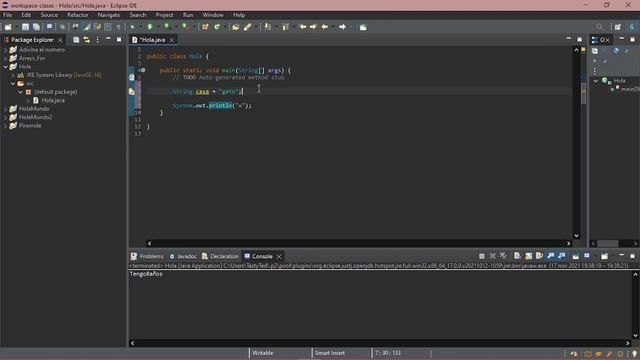Viewport: 640px width, 360px height.
Task: Click the quick fix marker beside String line
Action: tap(132, 91)
